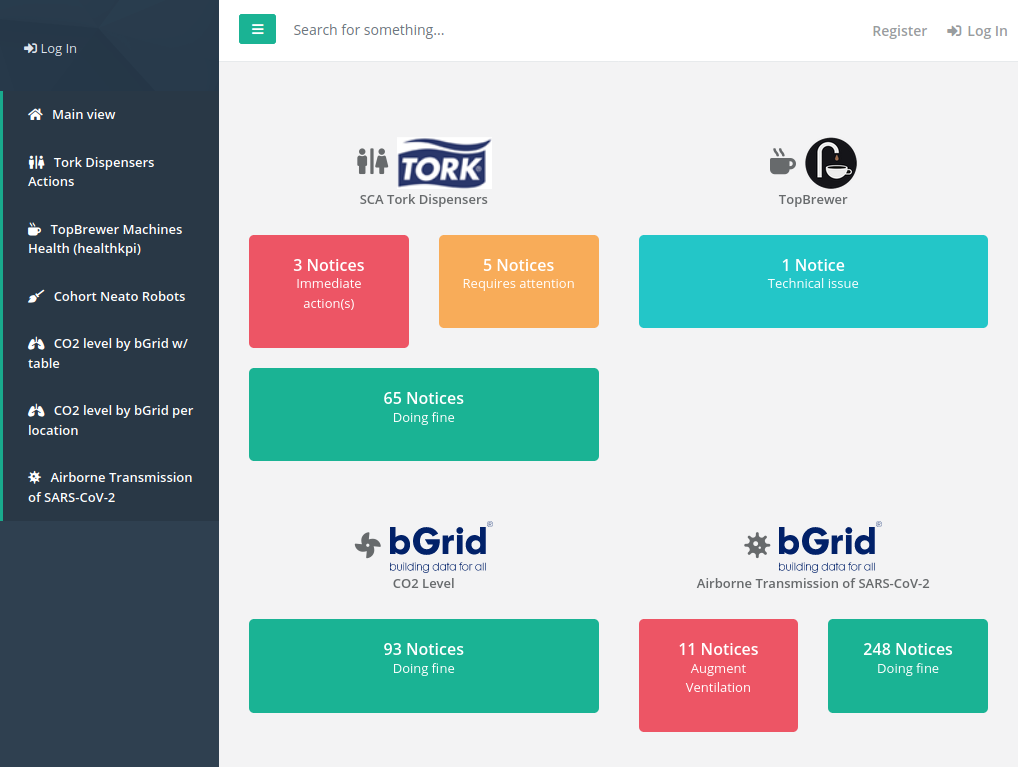Click the broom icon beside Cohort Neato Robots

click(x=36, y=296)
